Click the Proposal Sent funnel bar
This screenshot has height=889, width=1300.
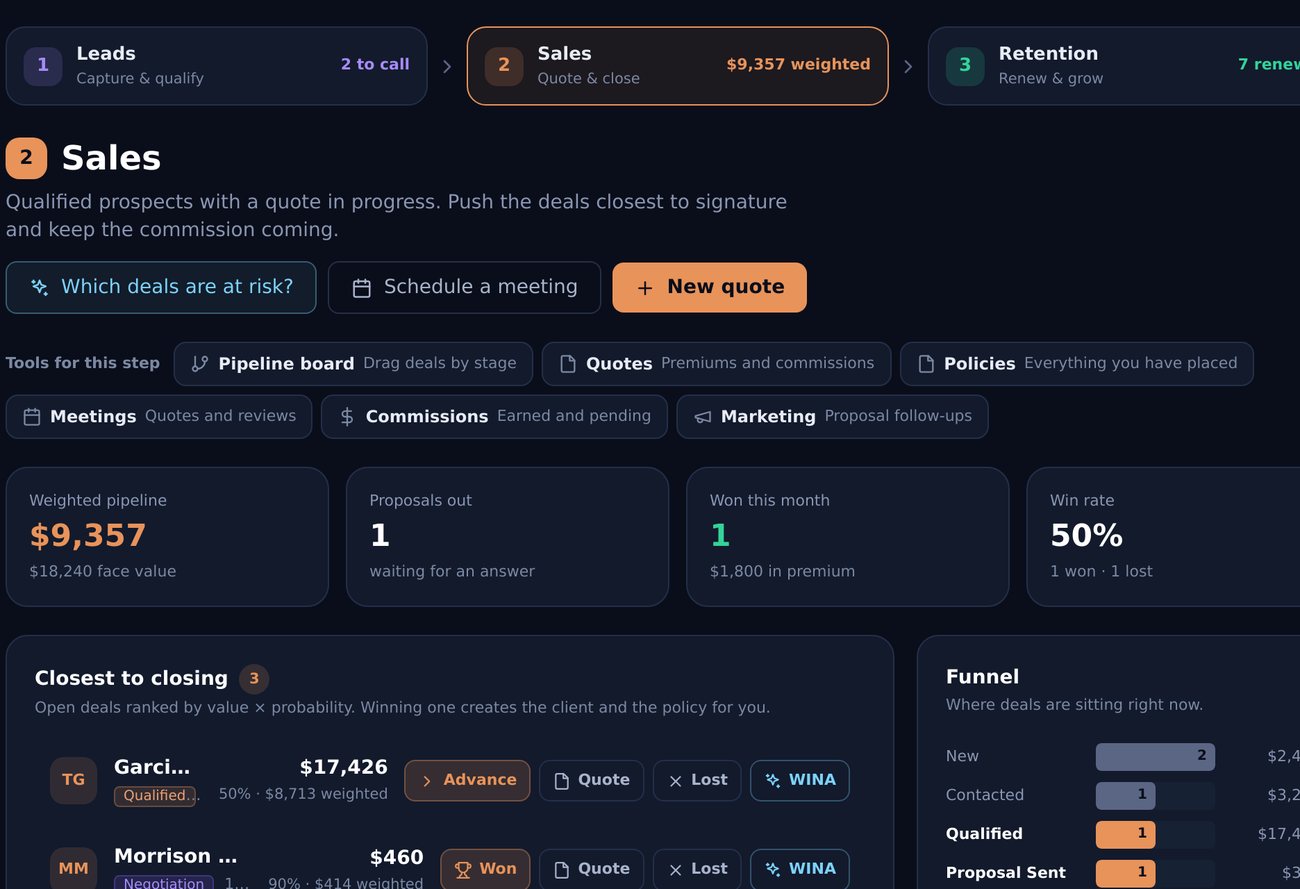point(1125,873)
